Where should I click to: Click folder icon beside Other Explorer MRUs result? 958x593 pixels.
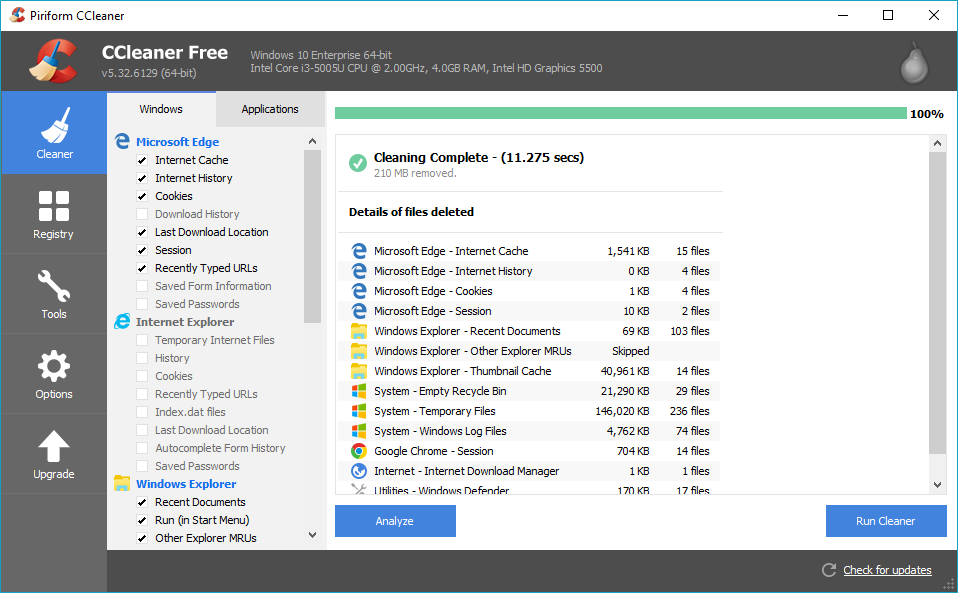click(x=359, y=351)
